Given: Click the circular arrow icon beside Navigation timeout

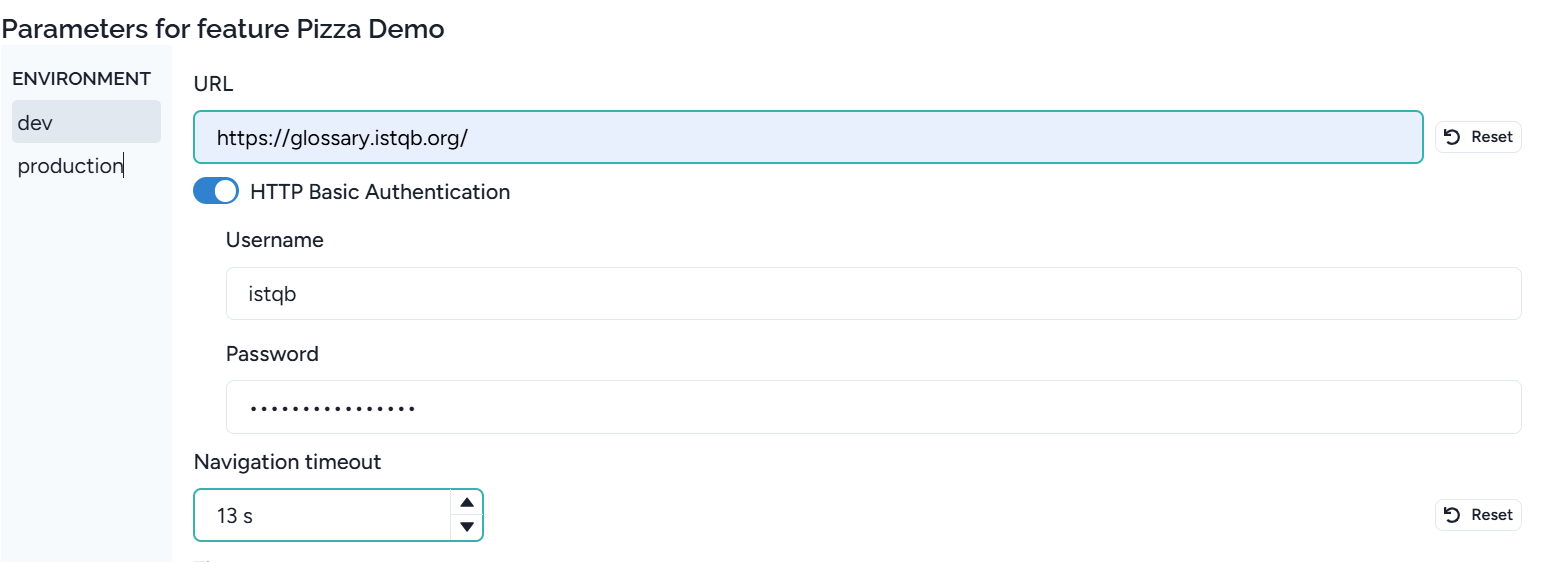Looking at the screenshot, I should [1452, 515].
